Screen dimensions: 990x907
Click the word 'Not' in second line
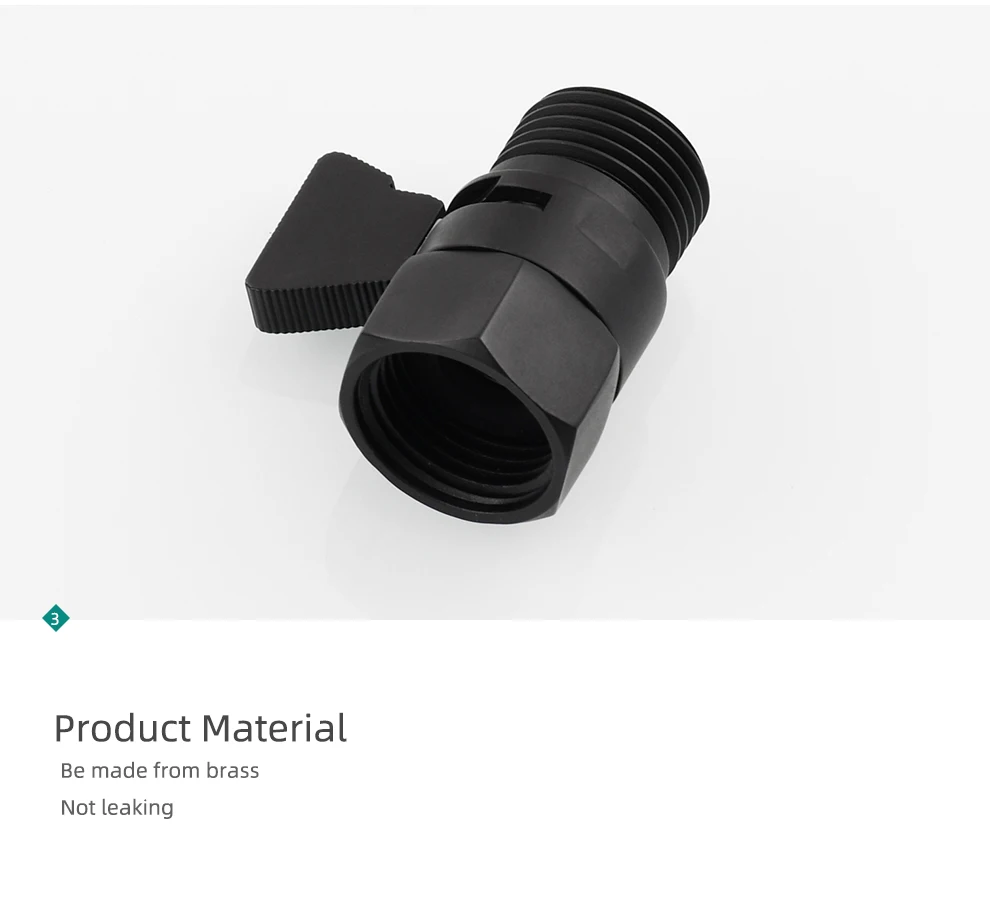click(x=78, y=808)
